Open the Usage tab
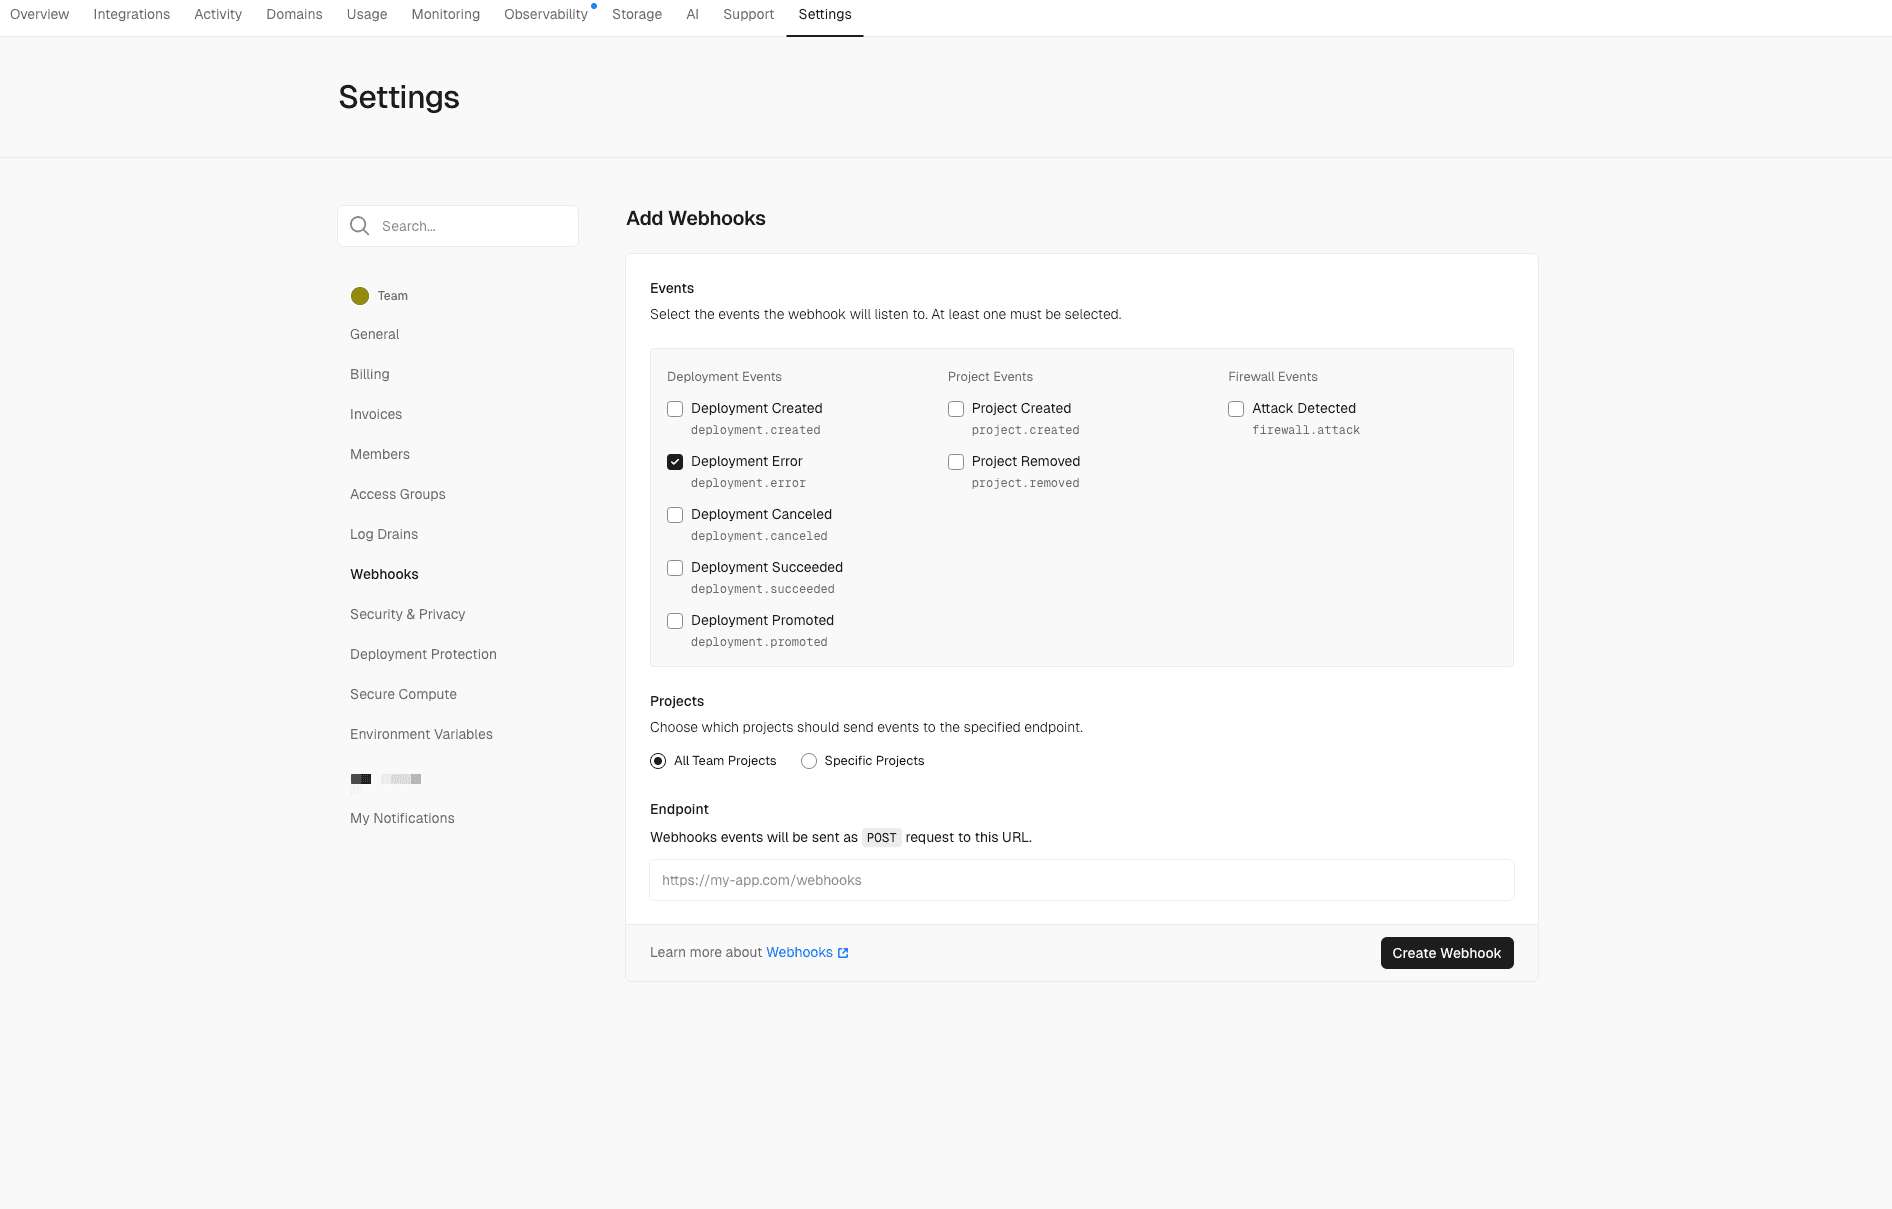 click(x=367, y=14)
